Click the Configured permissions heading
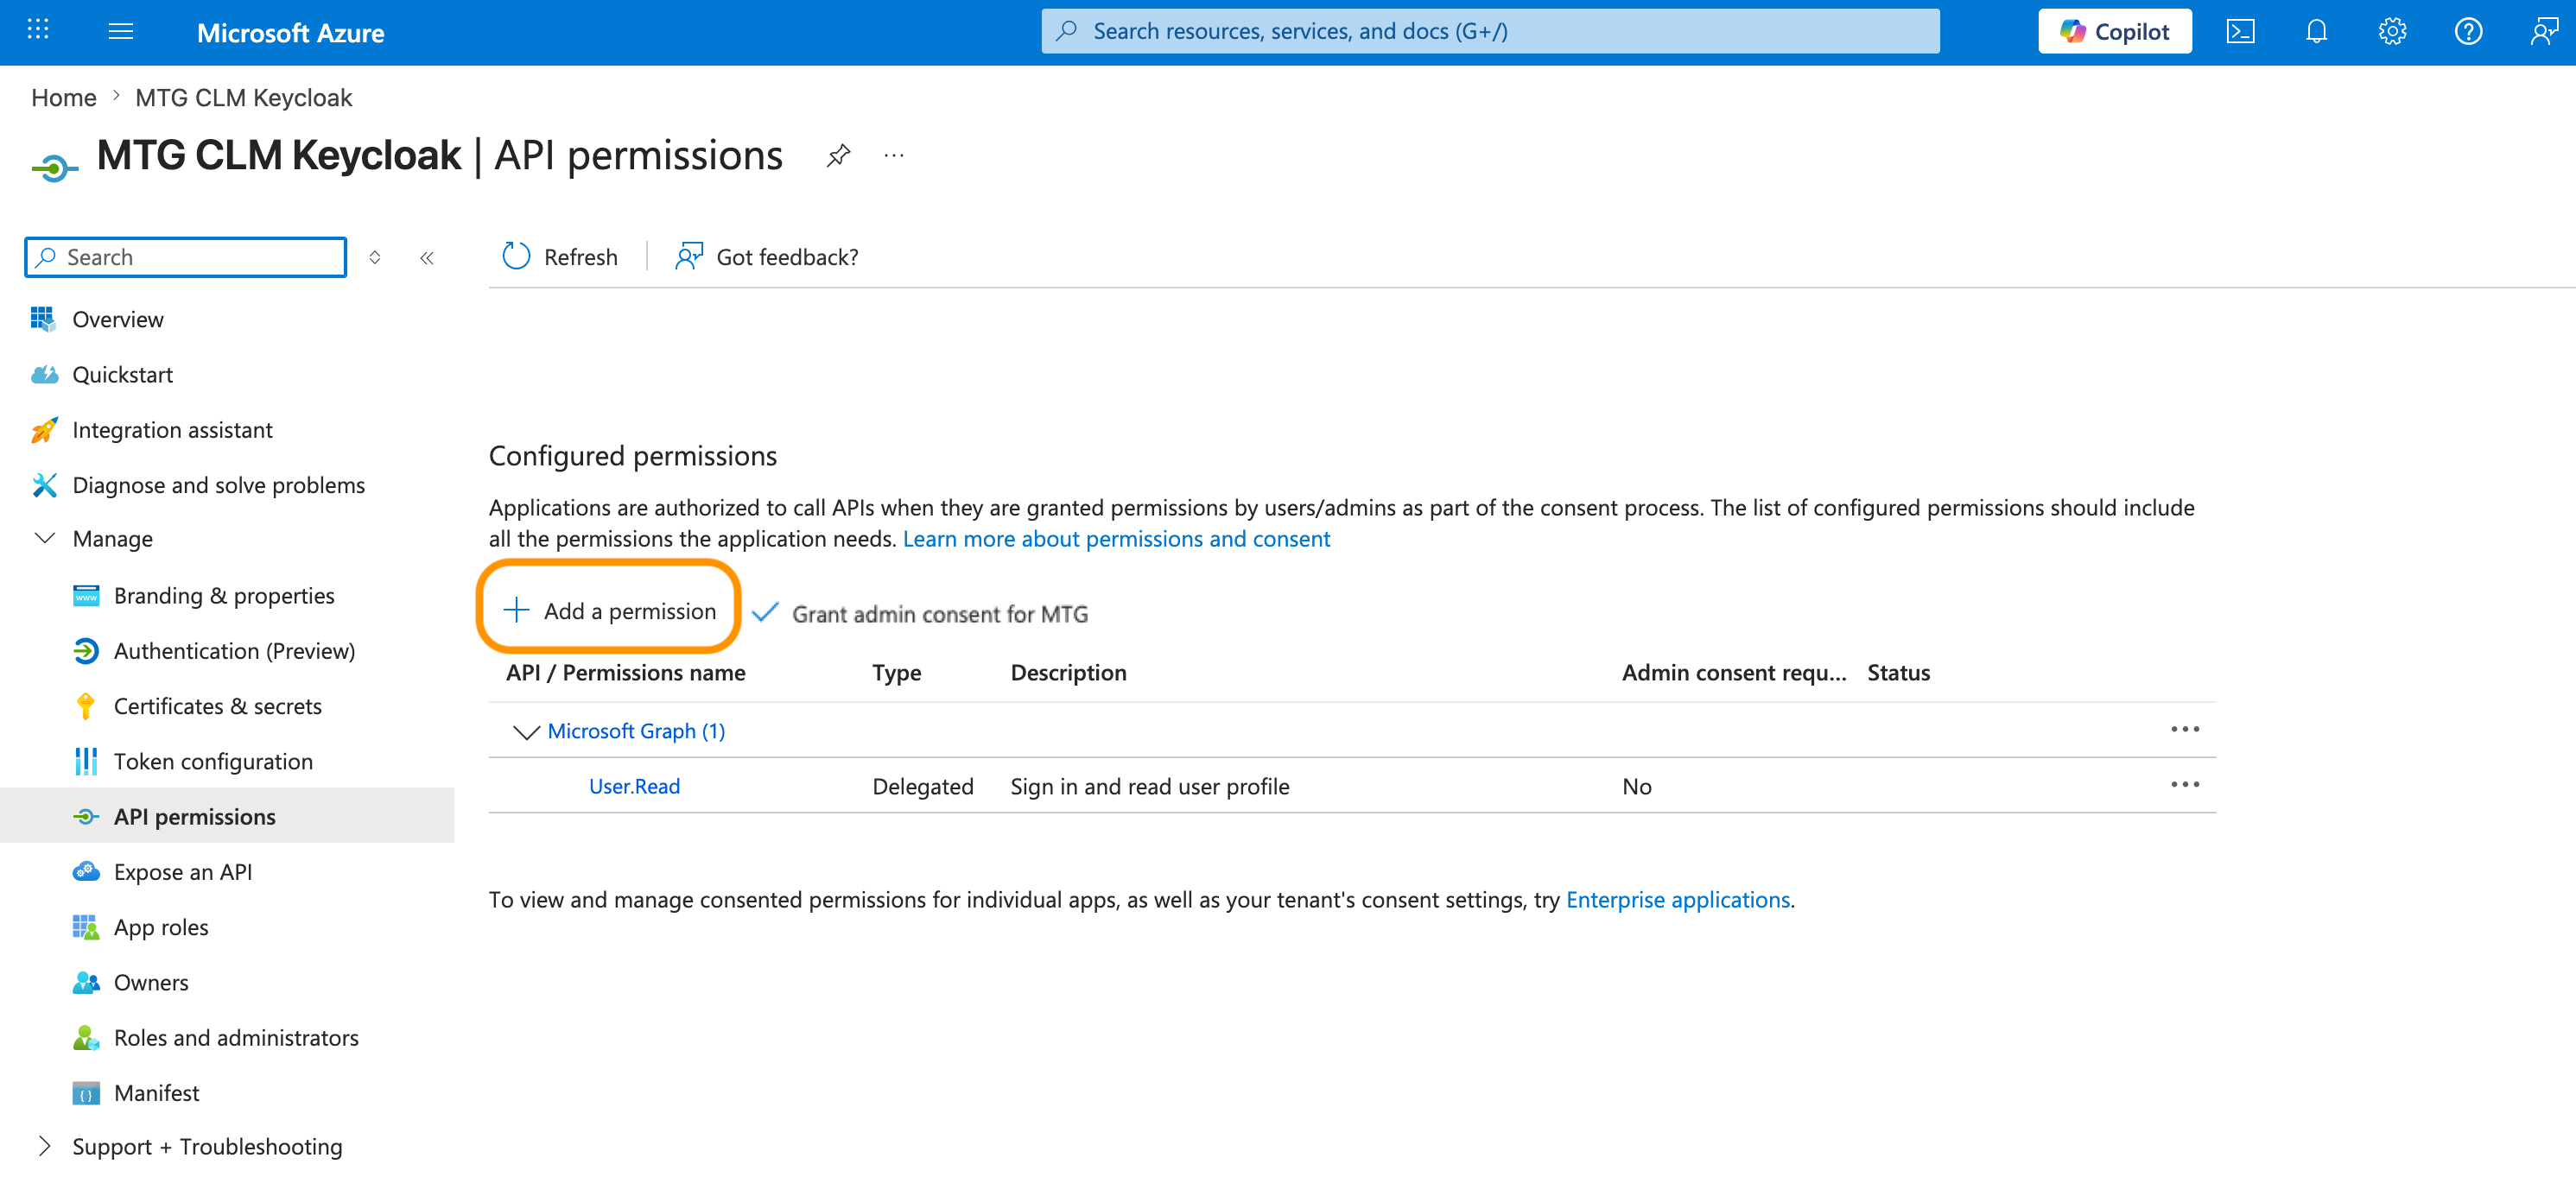Viewport: 2576px width, 1202px height. (x=632, y=456)
